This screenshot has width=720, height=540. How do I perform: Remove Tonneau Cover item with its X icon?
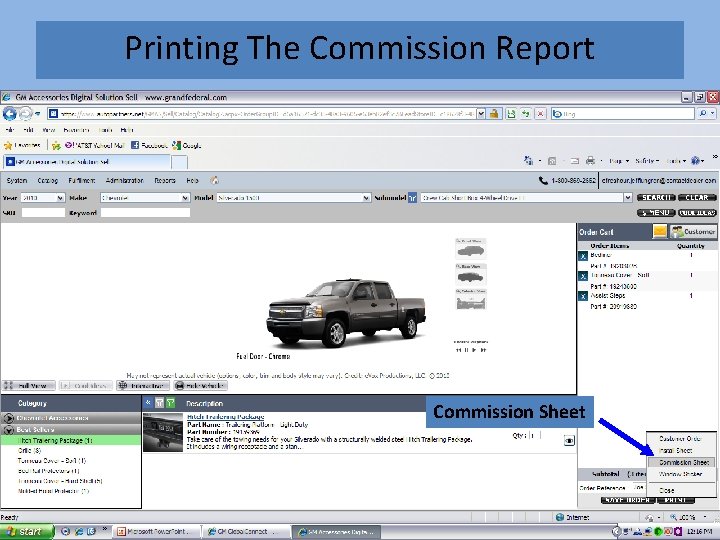coord(583,276)
